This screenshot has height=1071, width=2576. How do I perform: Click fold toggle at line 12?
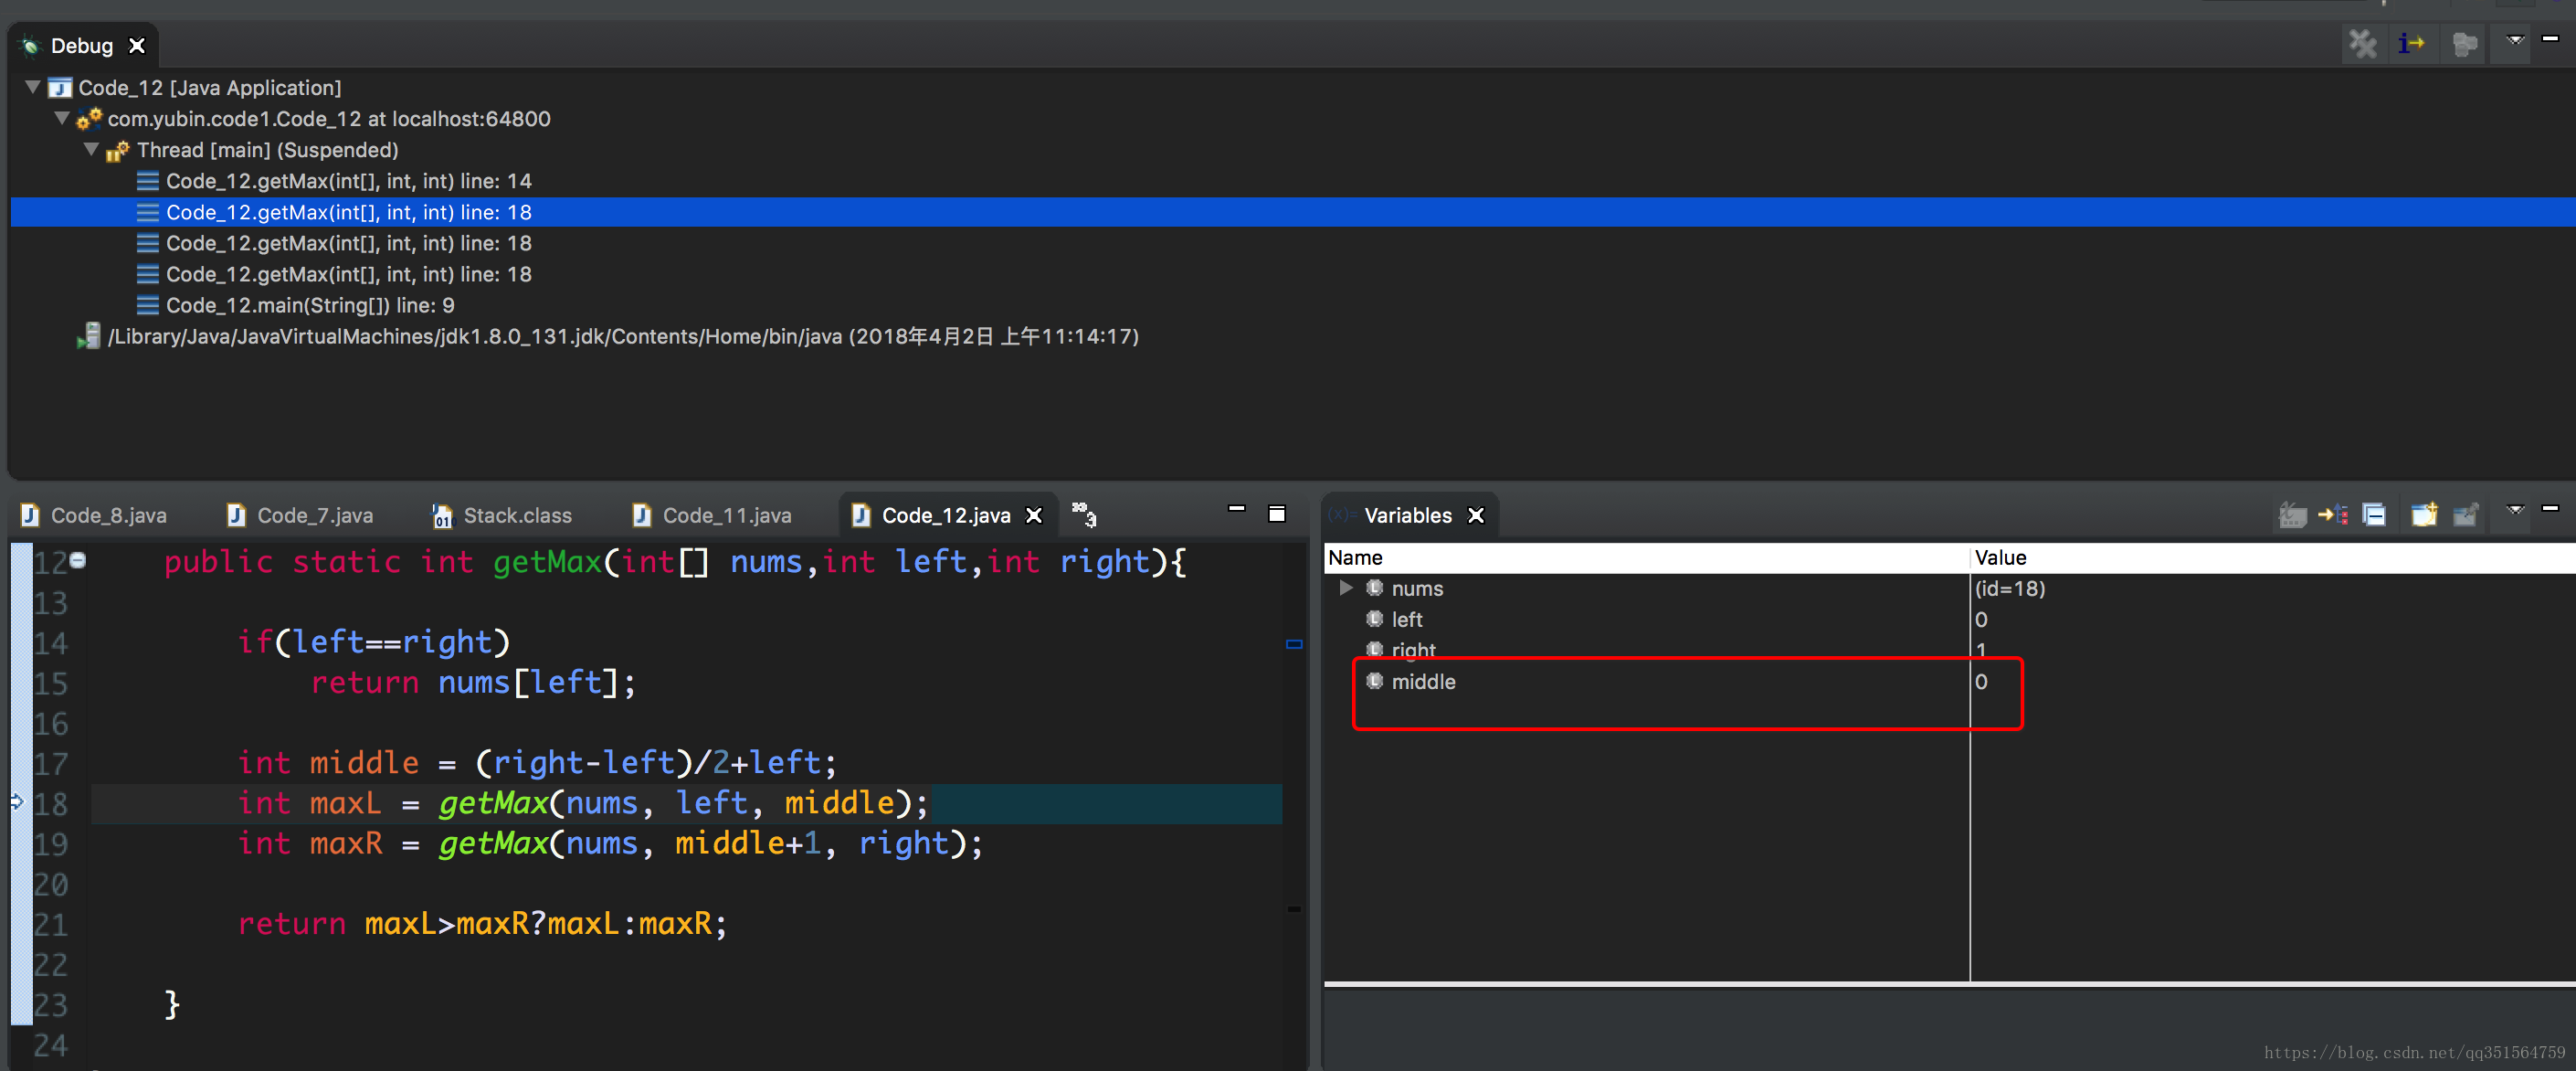pyautogui.click(x=78, y=560)
